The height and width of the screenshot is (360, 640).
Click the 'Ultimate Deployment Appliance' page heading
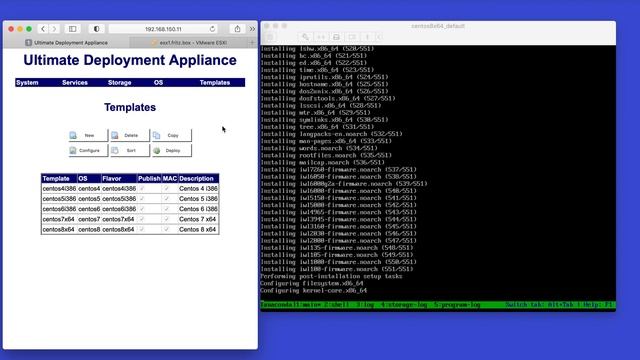pos(130,60)
